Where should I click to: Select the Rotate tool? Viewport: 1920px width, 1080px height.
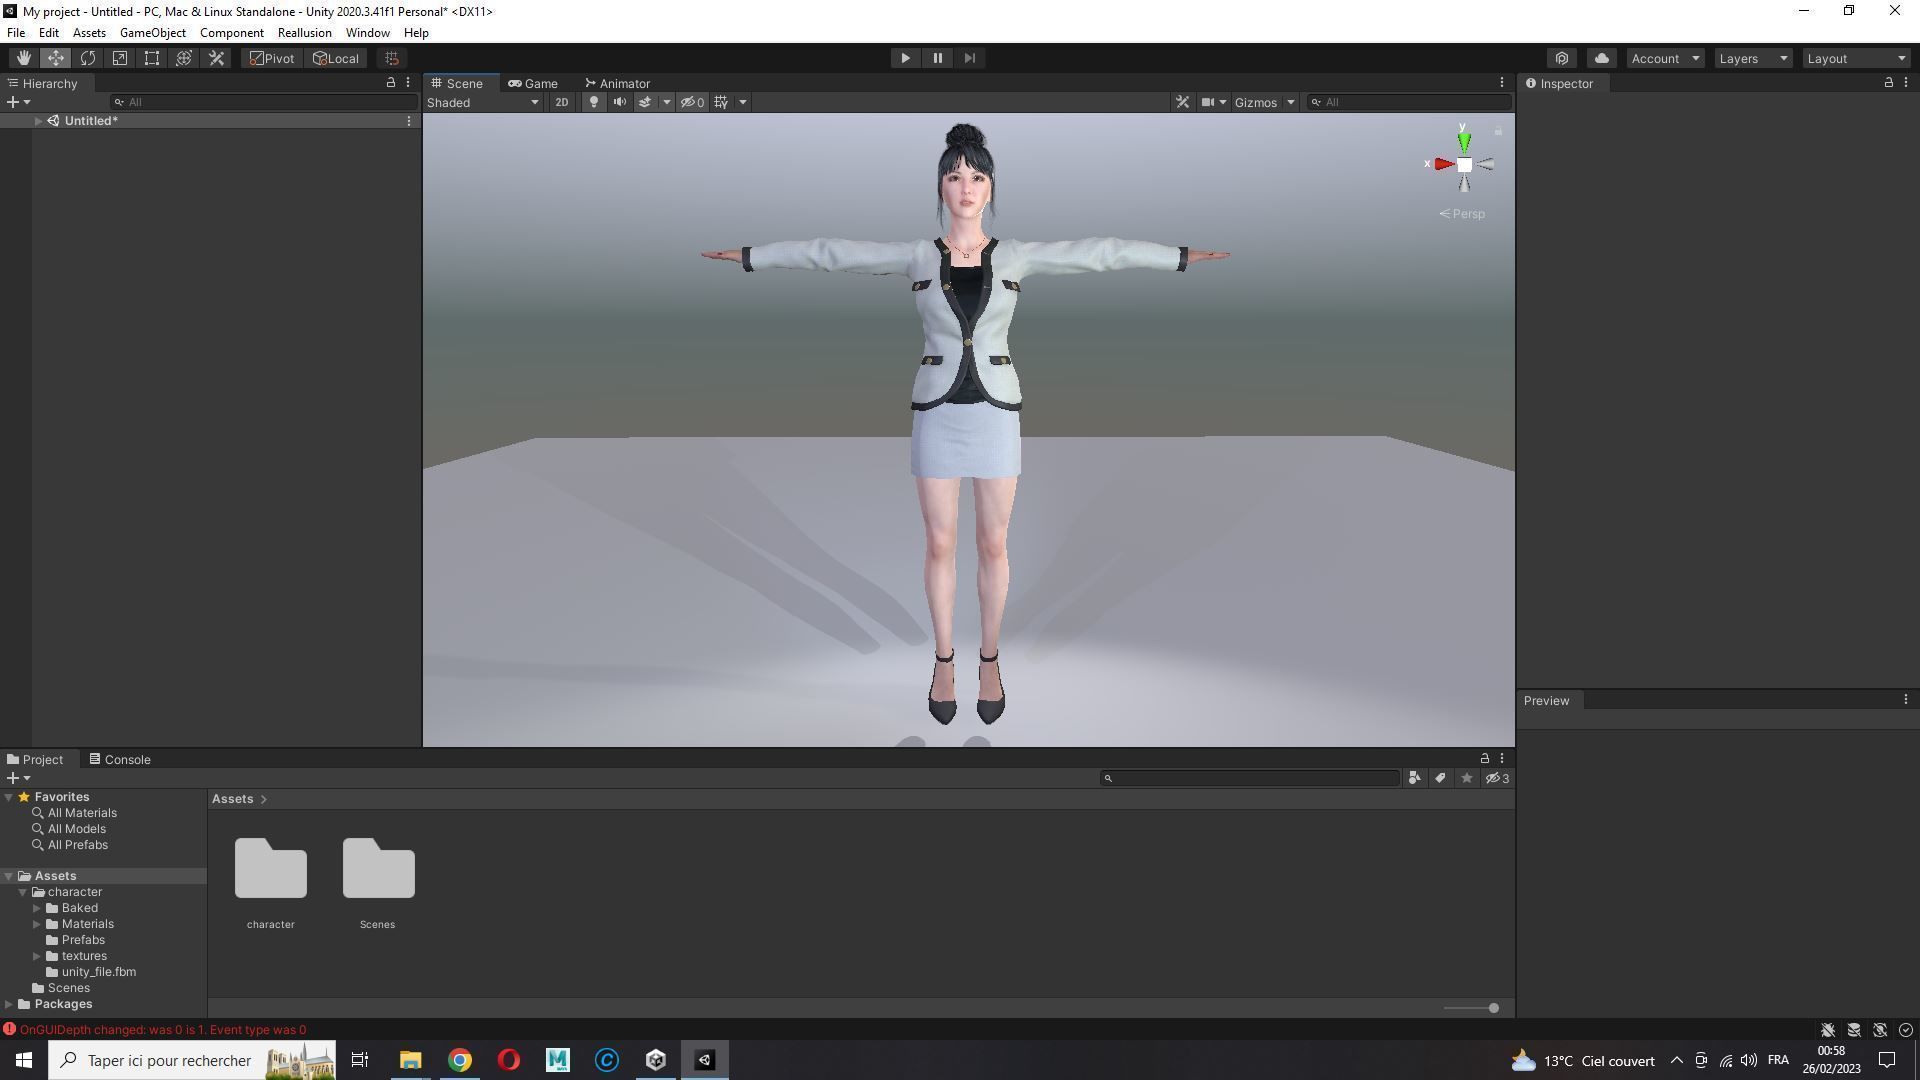point(88,58)
